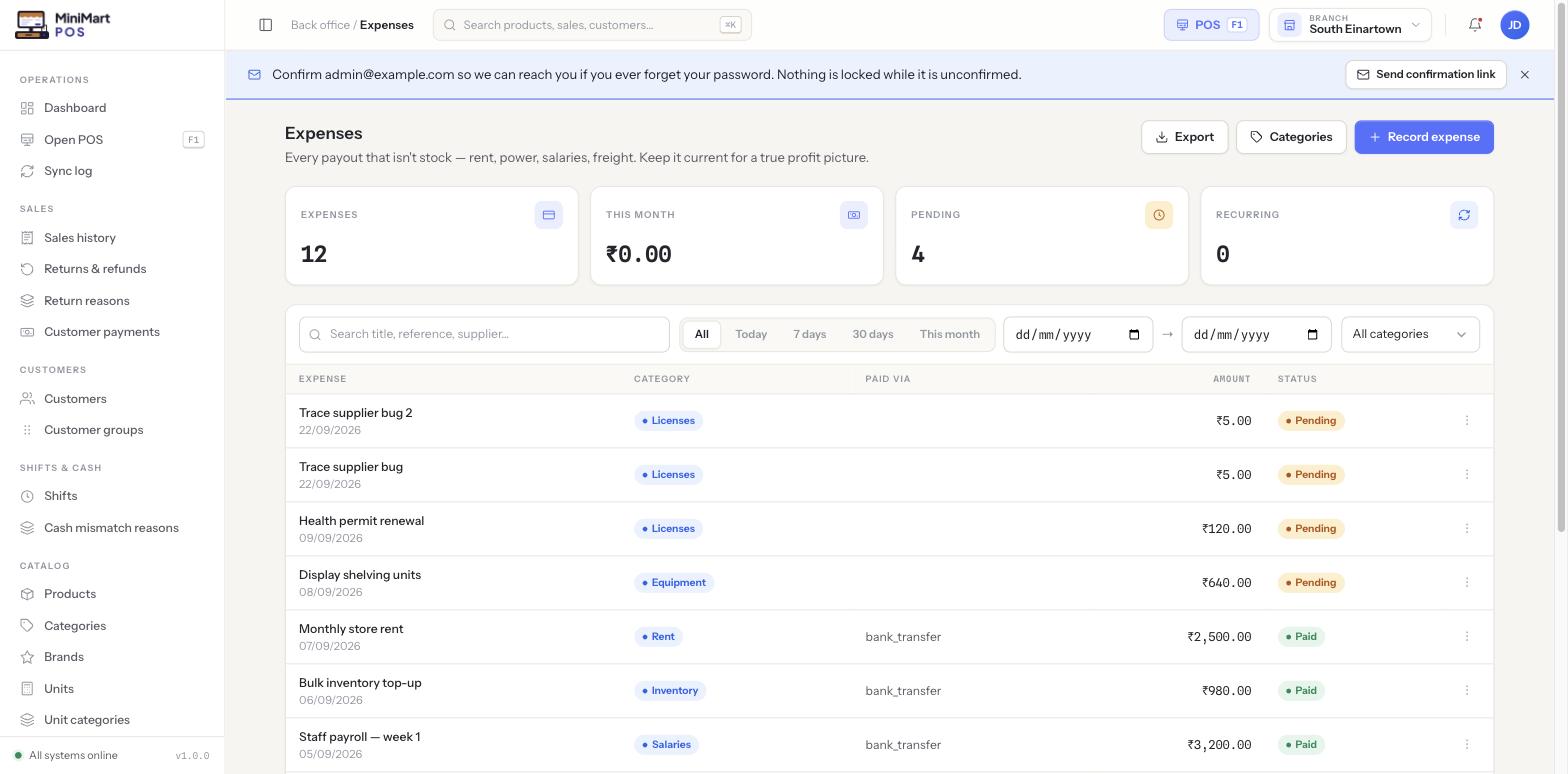Filter expenses to This month
This screenshot has height=774, width=1568.
click(x=950, y=335)
